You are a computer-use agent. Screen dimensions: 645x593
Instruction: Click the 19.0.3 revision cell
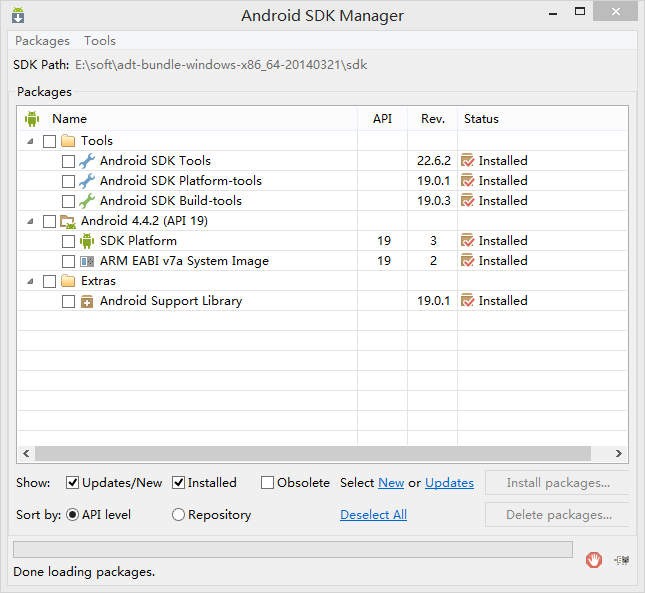(434, 201)
